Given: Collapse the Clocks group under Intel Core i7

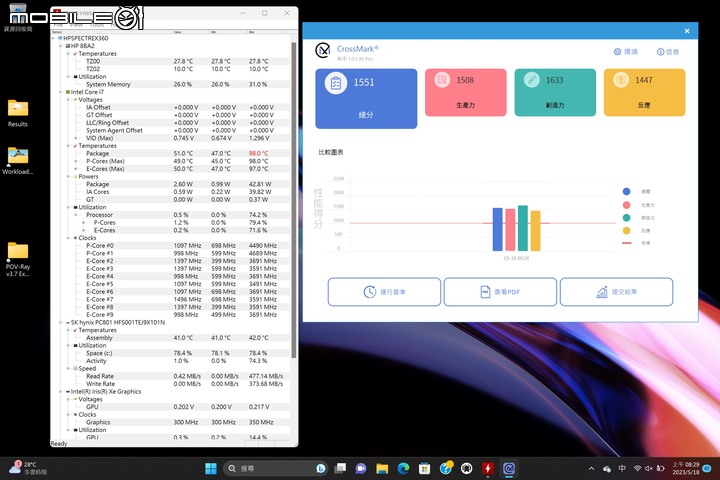Looking at the screenshot, I should coord(68,238).
